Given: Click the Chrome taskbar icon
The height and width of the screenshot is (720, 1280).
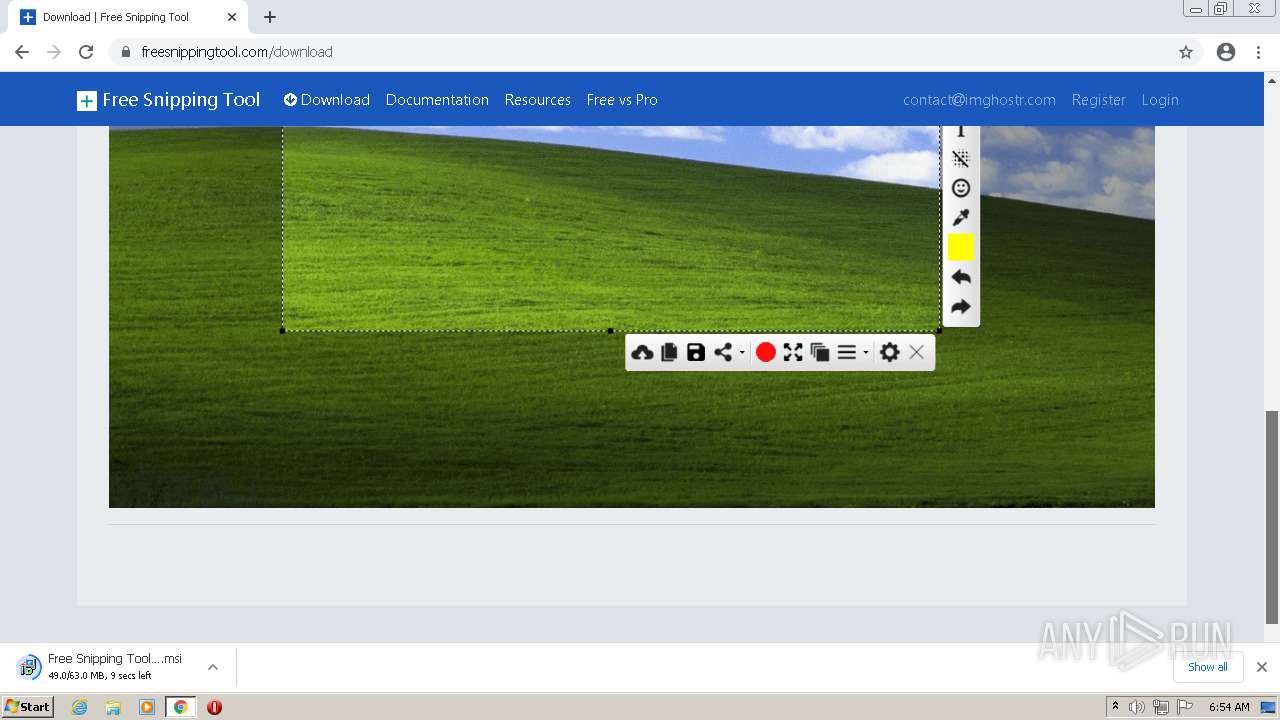Looking at the screenshot, I should pos(180,707).
